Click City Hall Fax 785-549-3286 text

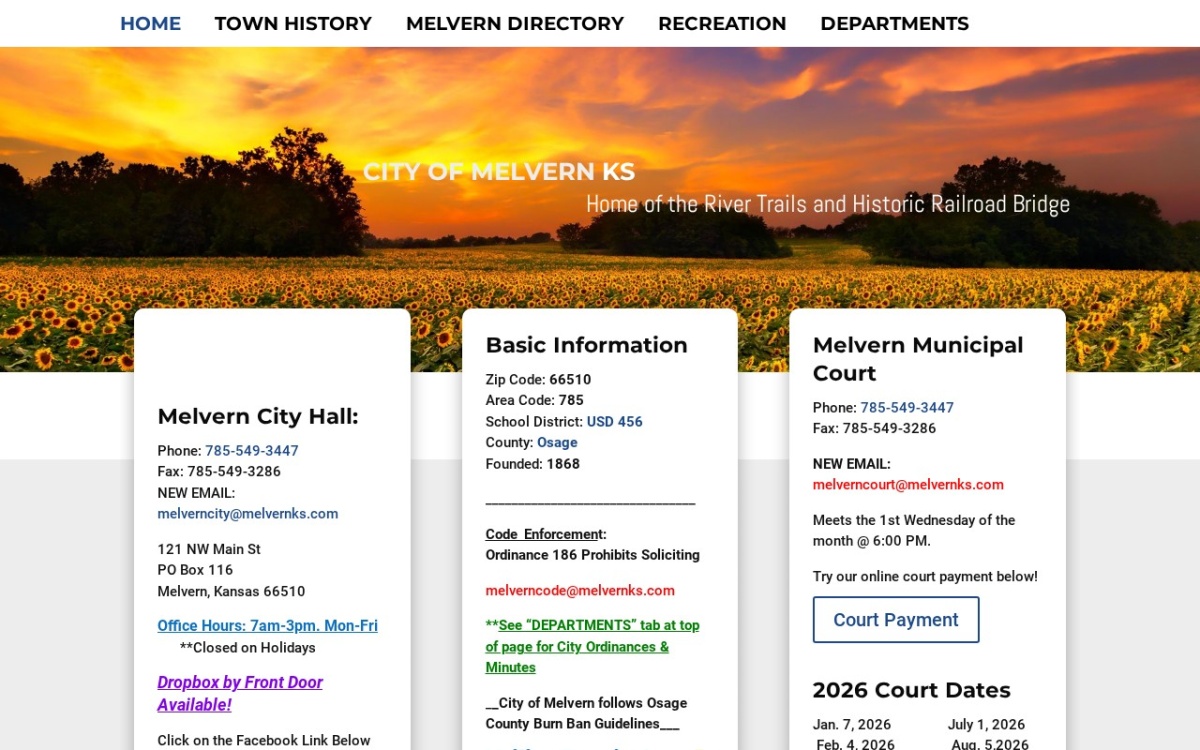click(219, 472)
